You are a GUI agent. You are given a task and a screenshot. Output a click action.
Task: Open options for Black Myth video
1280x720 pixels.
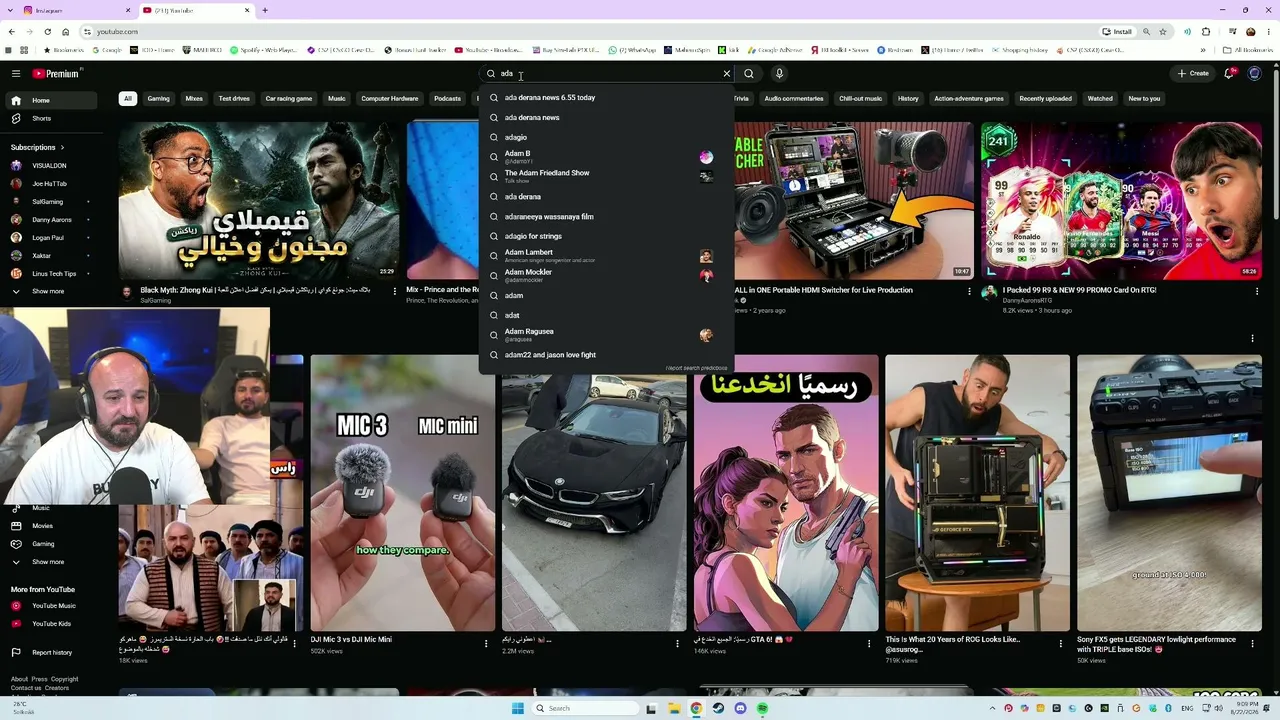pyautogui.click(x=394, y=291)
